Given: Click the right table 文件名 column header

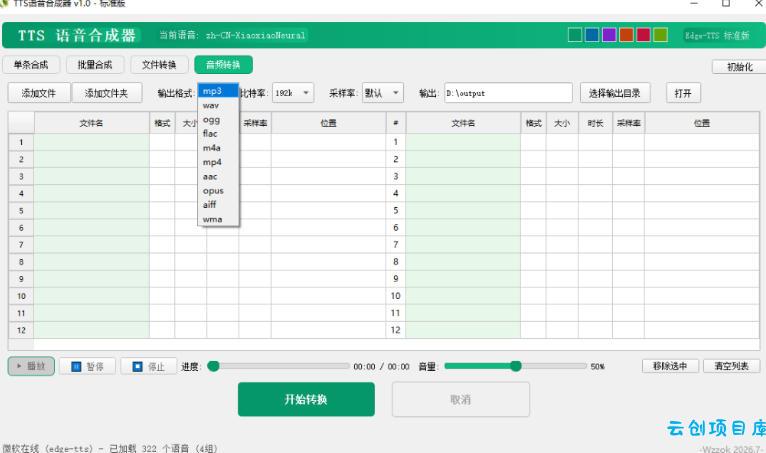Looking at the screenshot, I should tap(463, 123).
